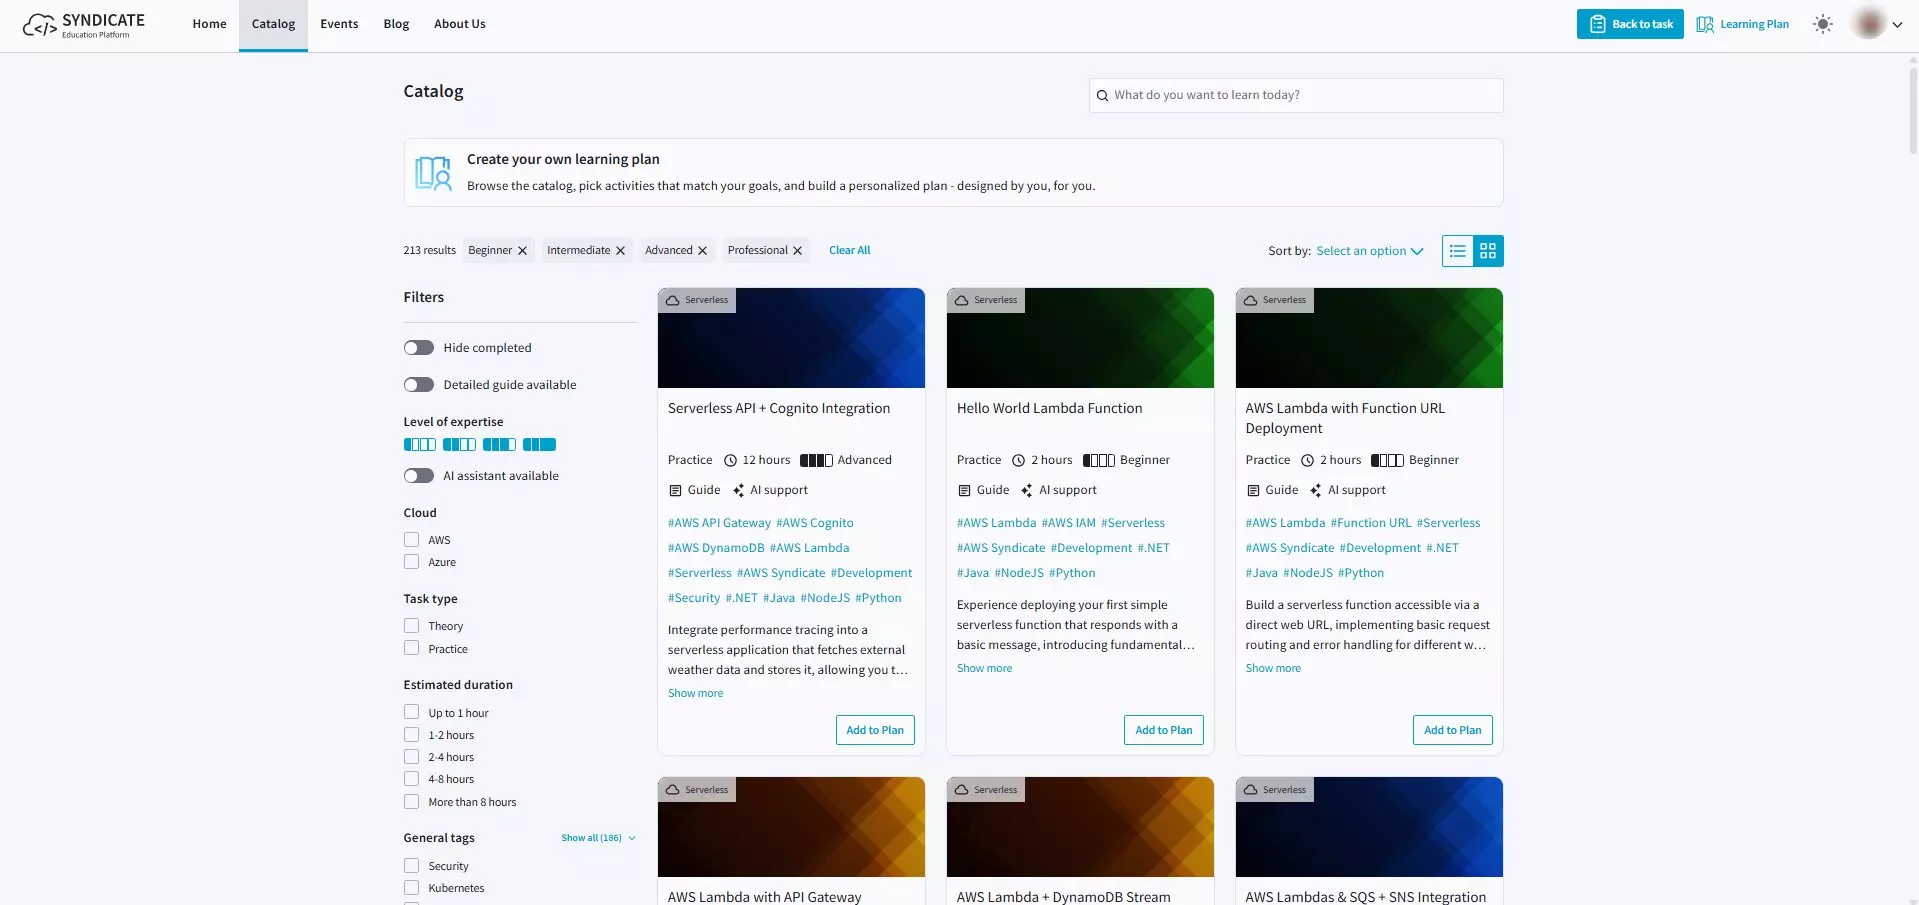The width and height of the screenshot is (1919, 905).
Task: Open the user avatar menu
Action: click(1869, 24)
